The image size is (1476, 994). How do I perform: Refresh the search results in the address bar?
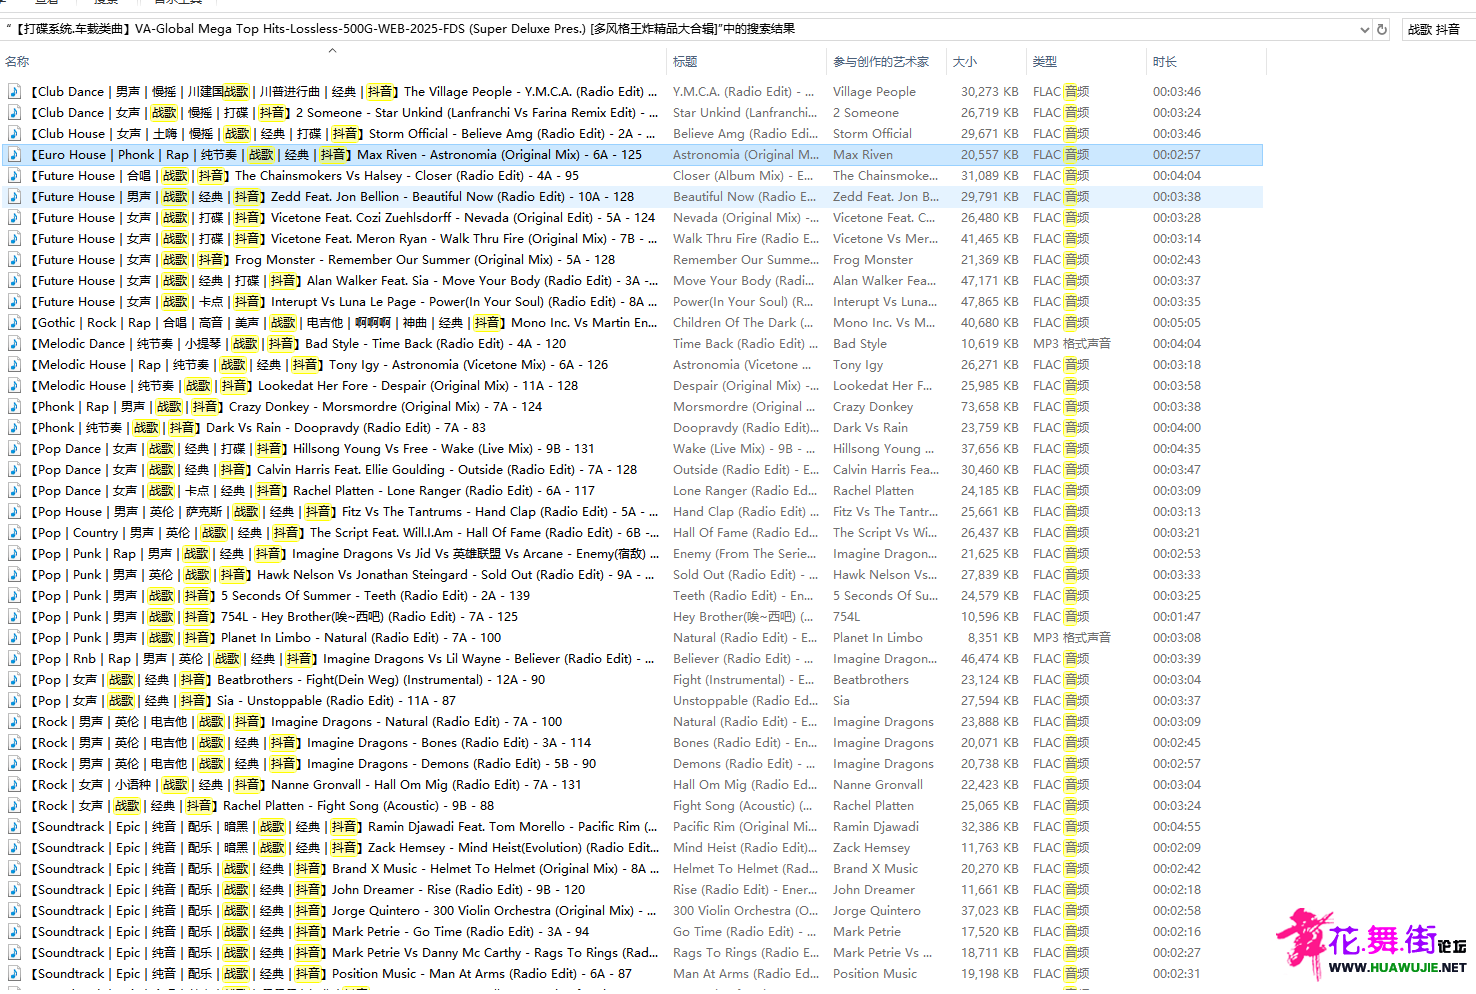coord(1382,30)
